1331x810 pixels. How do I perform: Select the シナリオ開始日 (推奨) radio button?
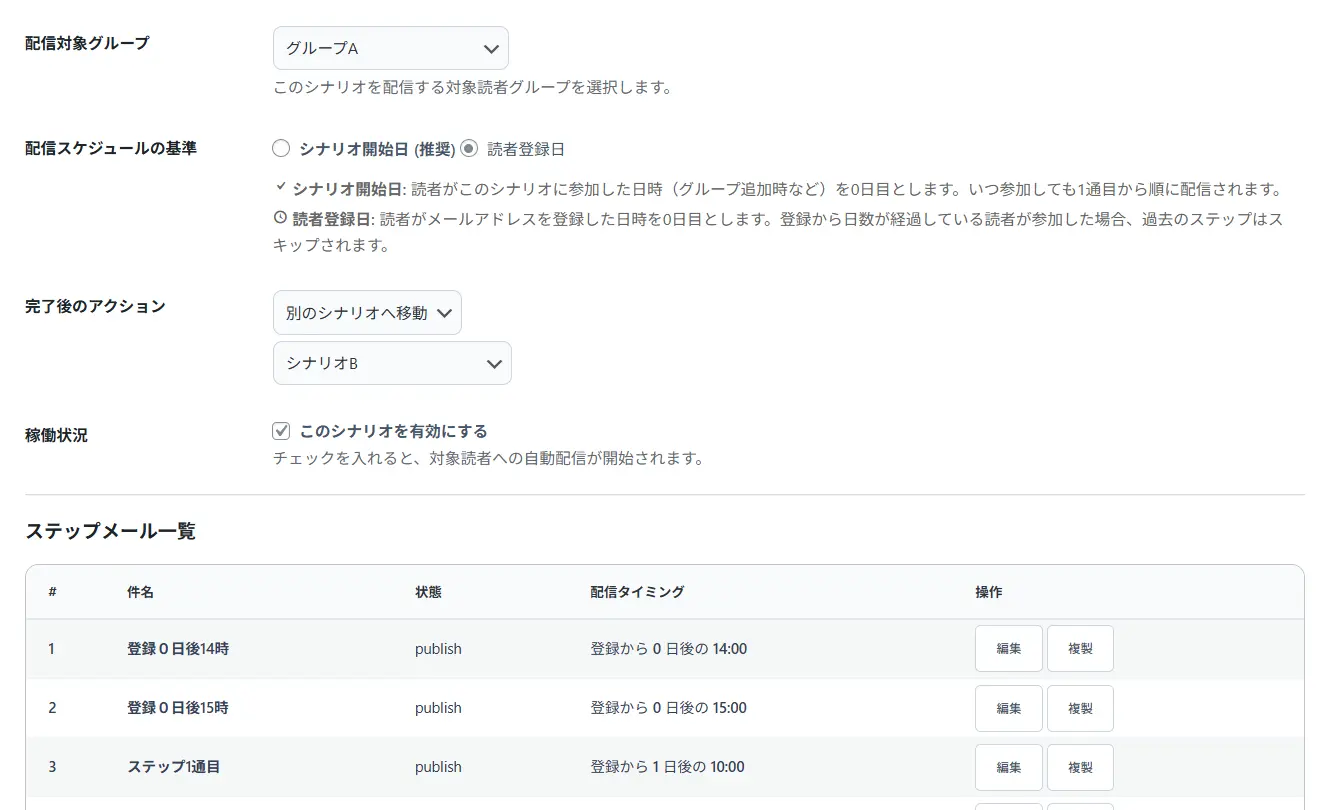pyautogui.click(x=281, y=148)
